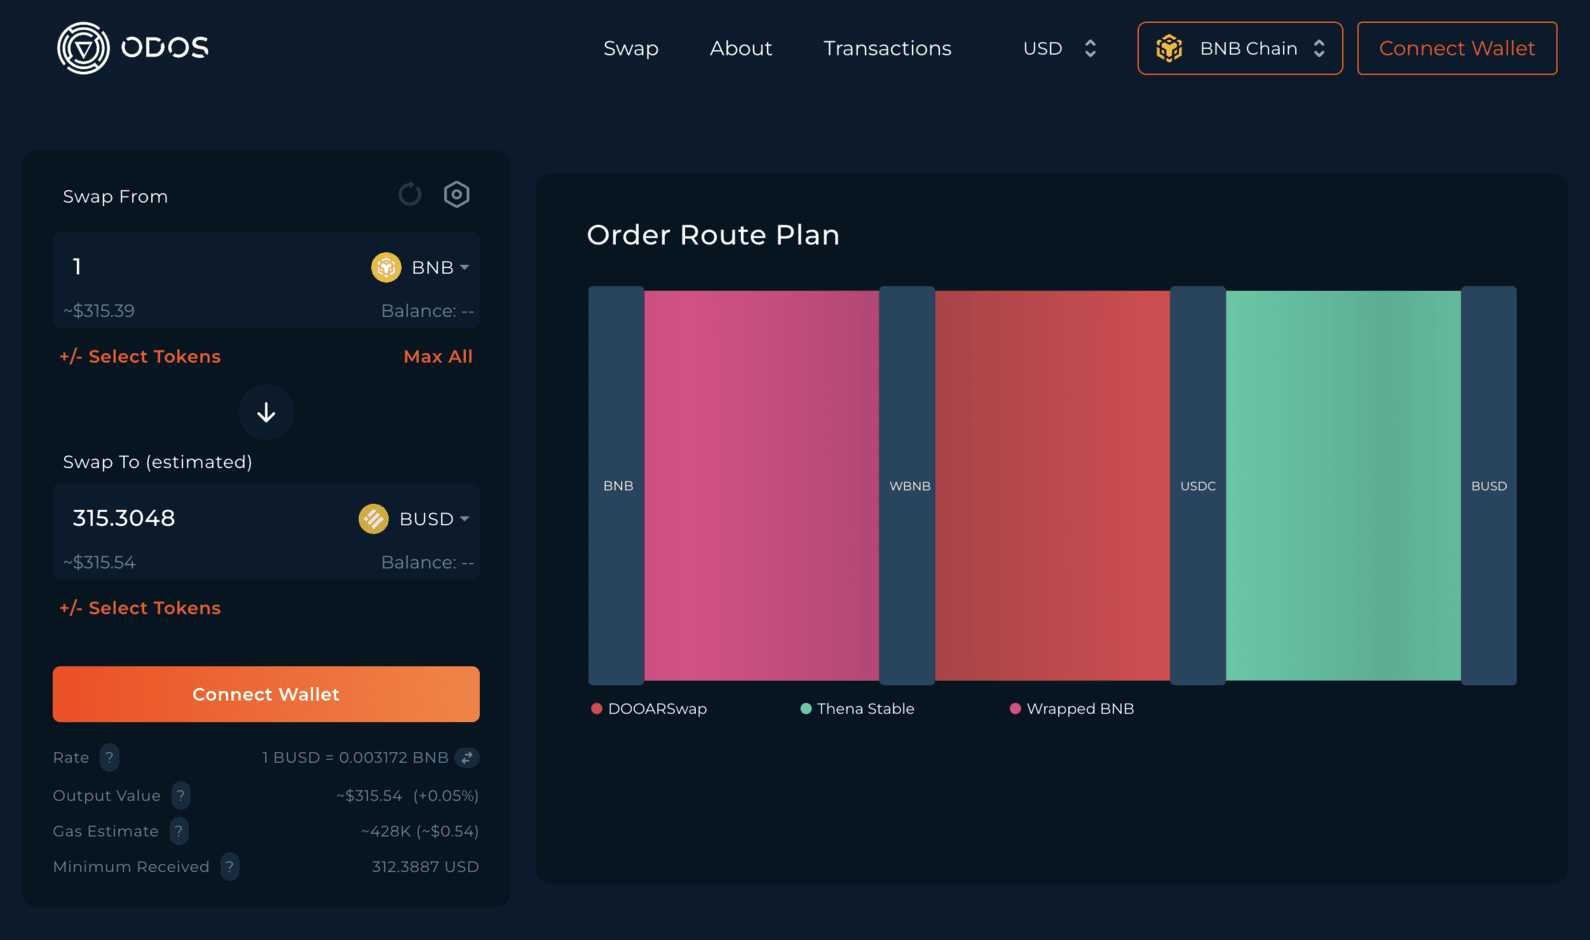Open the USD currency selector
Screen dimensions: 1590x940
(x=1060, y=48)
